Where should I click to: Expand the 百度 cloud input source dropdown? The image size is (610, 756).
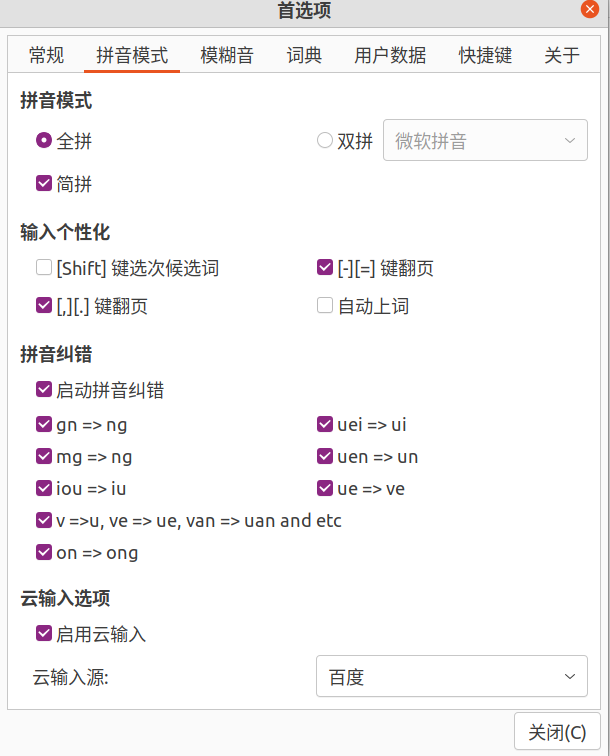pyautogui.click(x=451, y=676)
